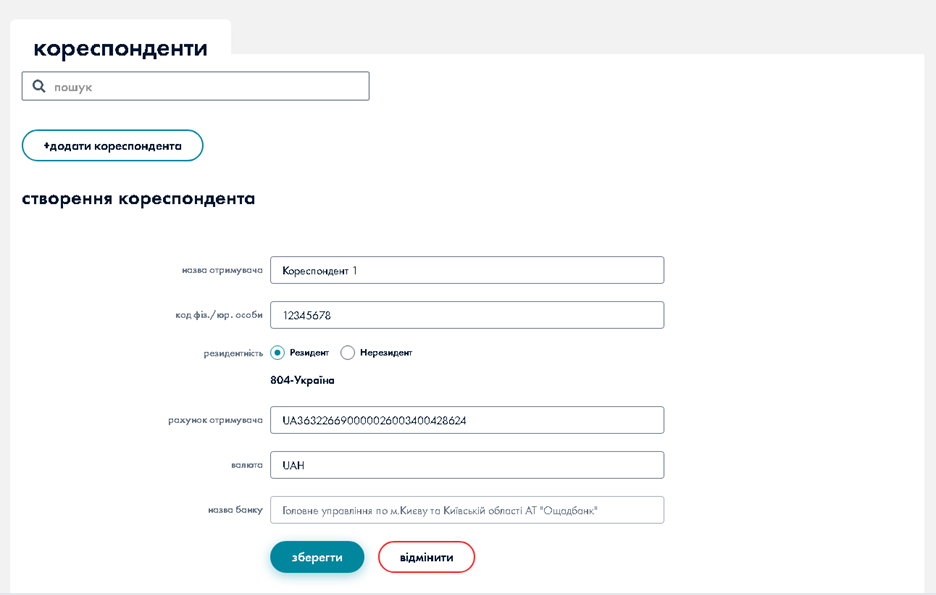
Task: Click the 804-Україна country text
Action: [x=302, y=380]
